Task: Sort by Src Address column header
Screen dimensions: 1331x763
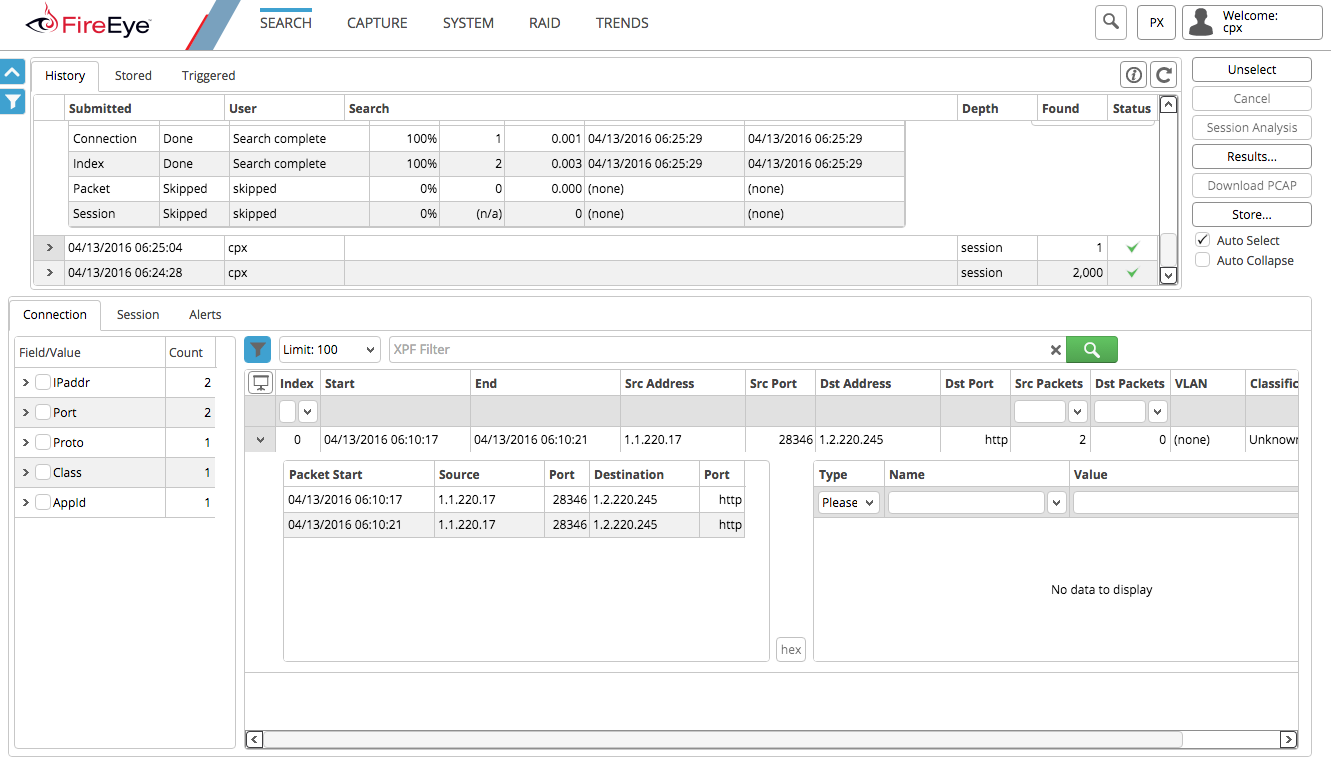Action: tap(683, 383)
